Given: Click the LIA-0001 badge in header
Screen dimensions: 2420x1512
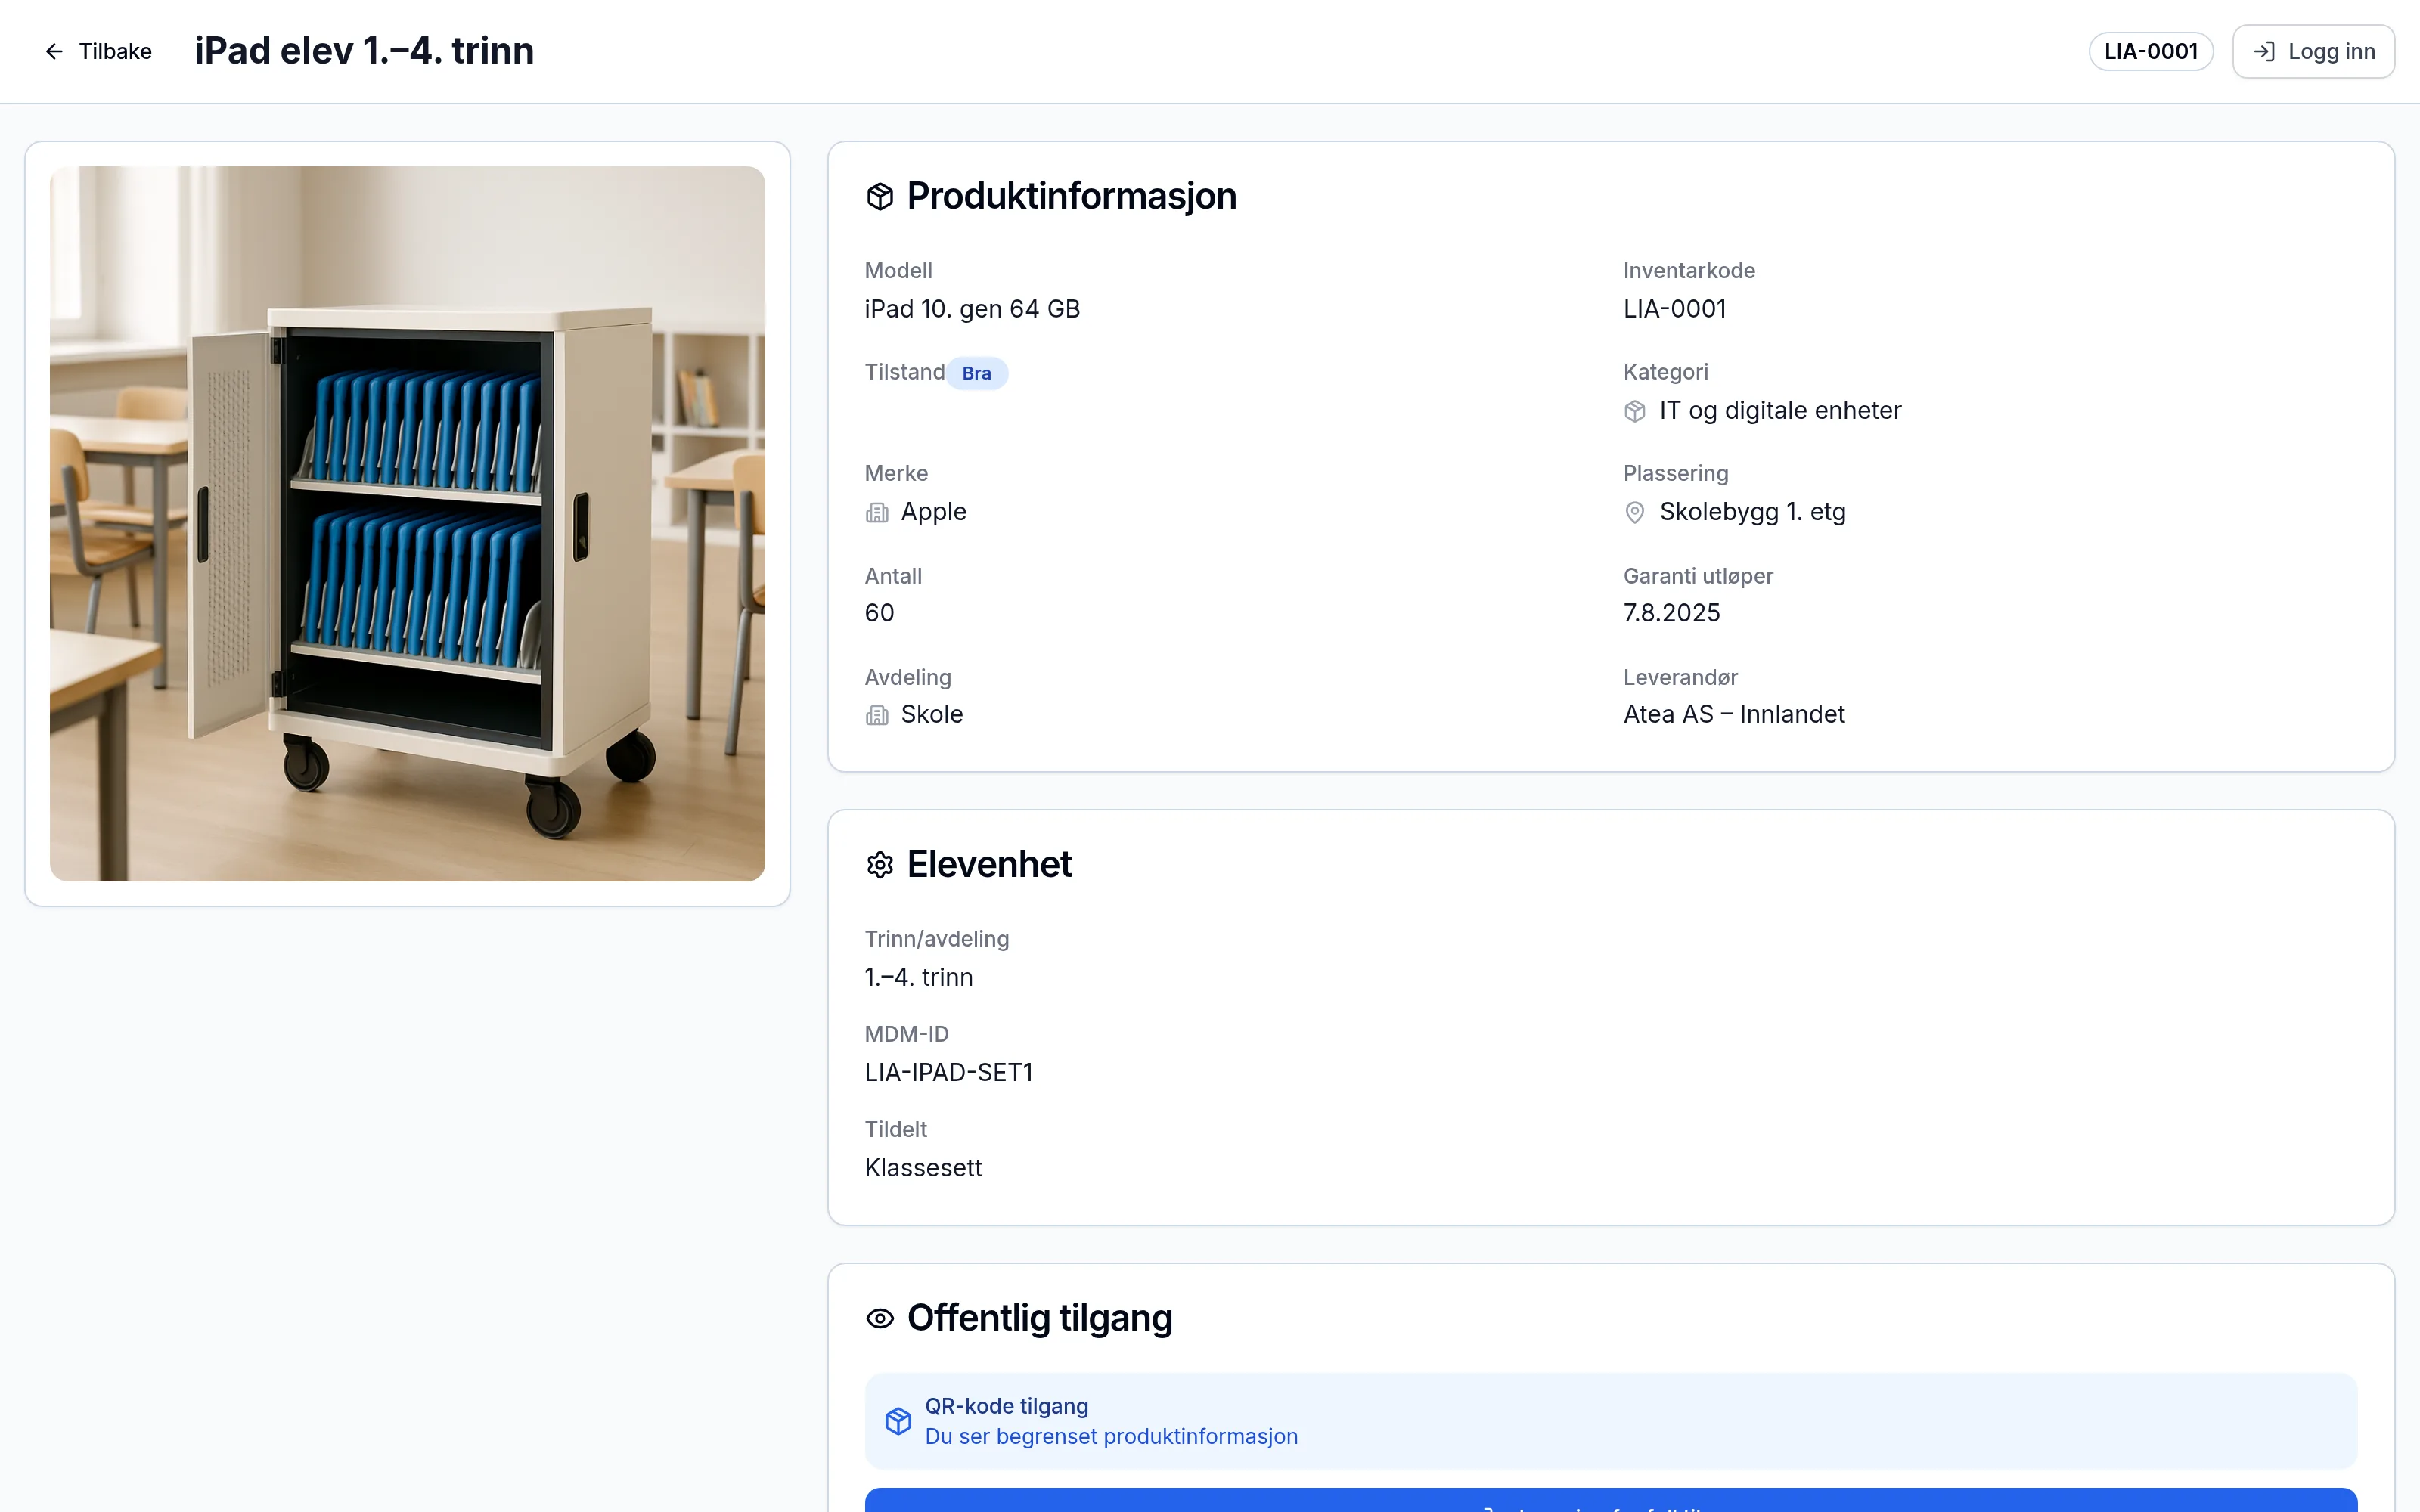Looking at the screenshot, I should (2151, 51).
